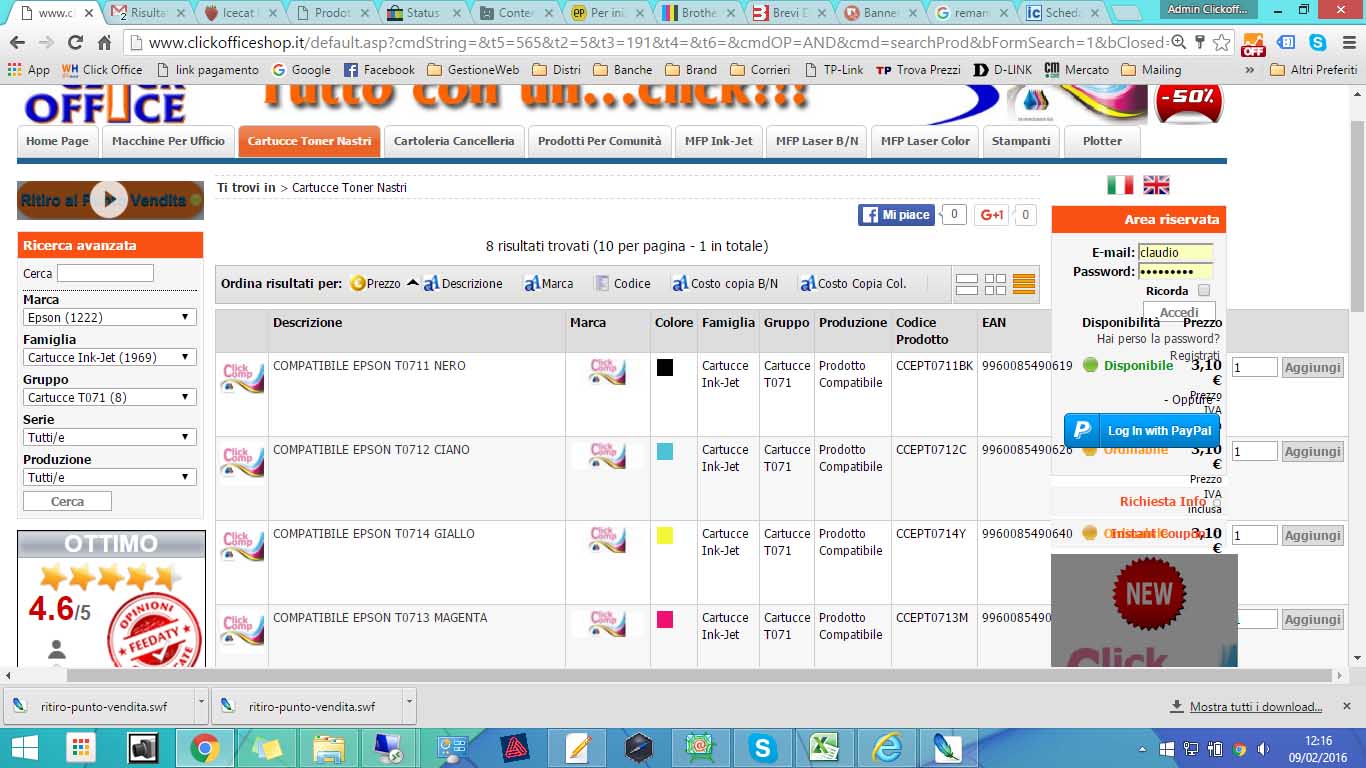The width and height of the screenshot is (1366, 768).
Task: Click the red OFF extension icon
Action: click(x=1253, y=44)
